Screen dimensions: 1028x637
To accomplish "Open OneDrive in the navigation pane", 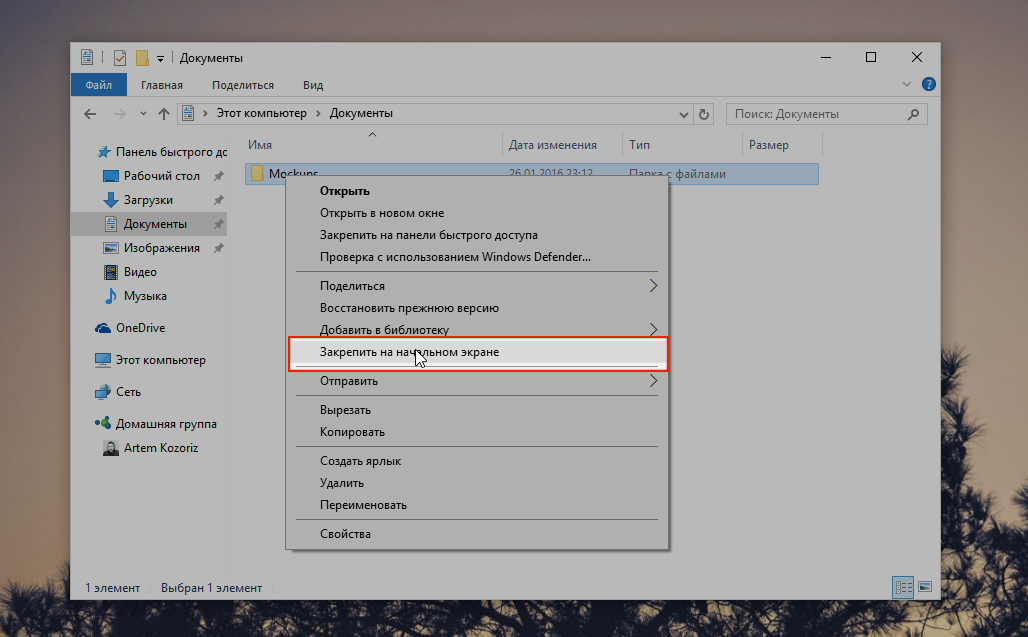I will (140, 328).
